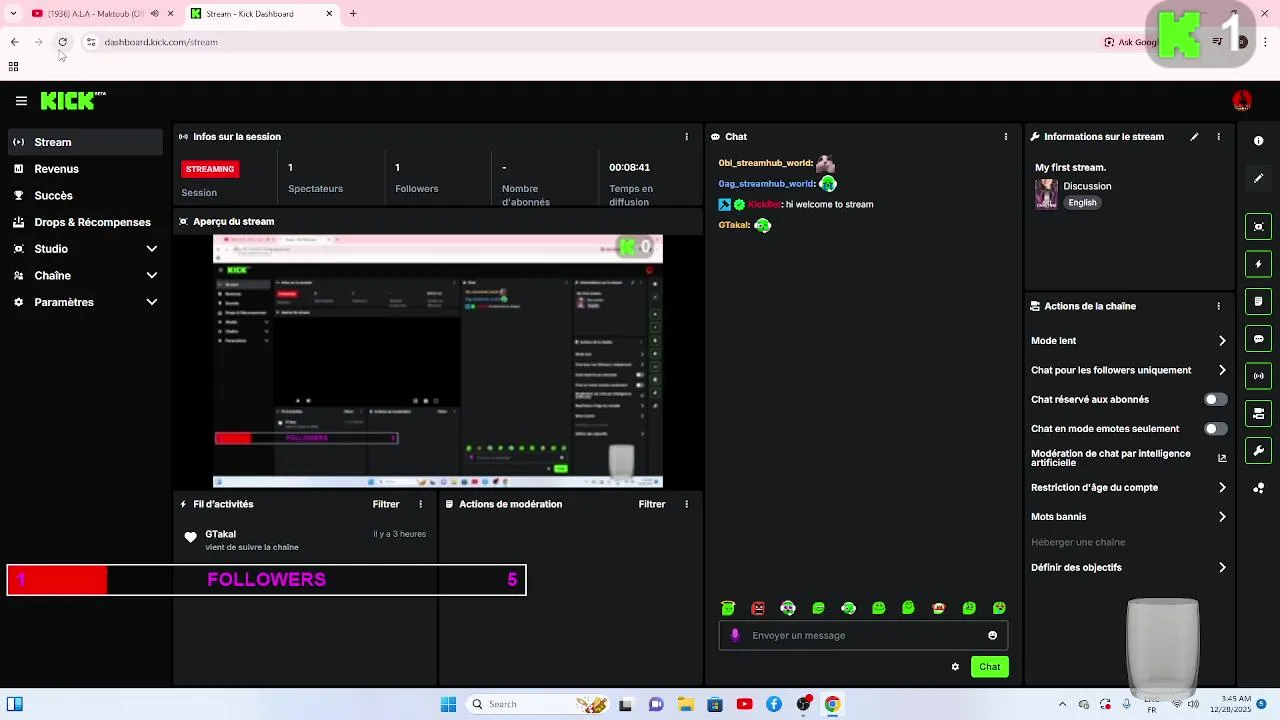Click the taskbar Search box
This screenshot has height=720, width=1280.
[540, 704]
